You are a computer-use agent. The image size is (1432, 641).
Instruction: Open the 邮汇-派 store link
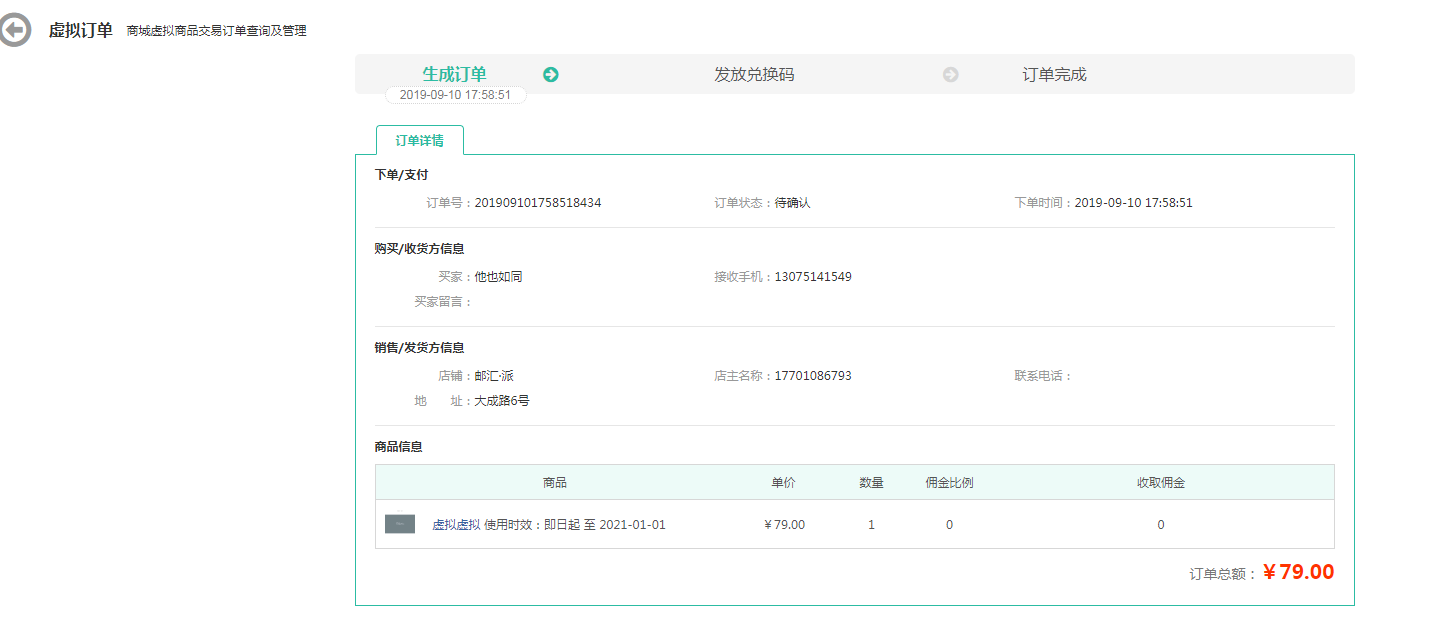coord(494,376)
